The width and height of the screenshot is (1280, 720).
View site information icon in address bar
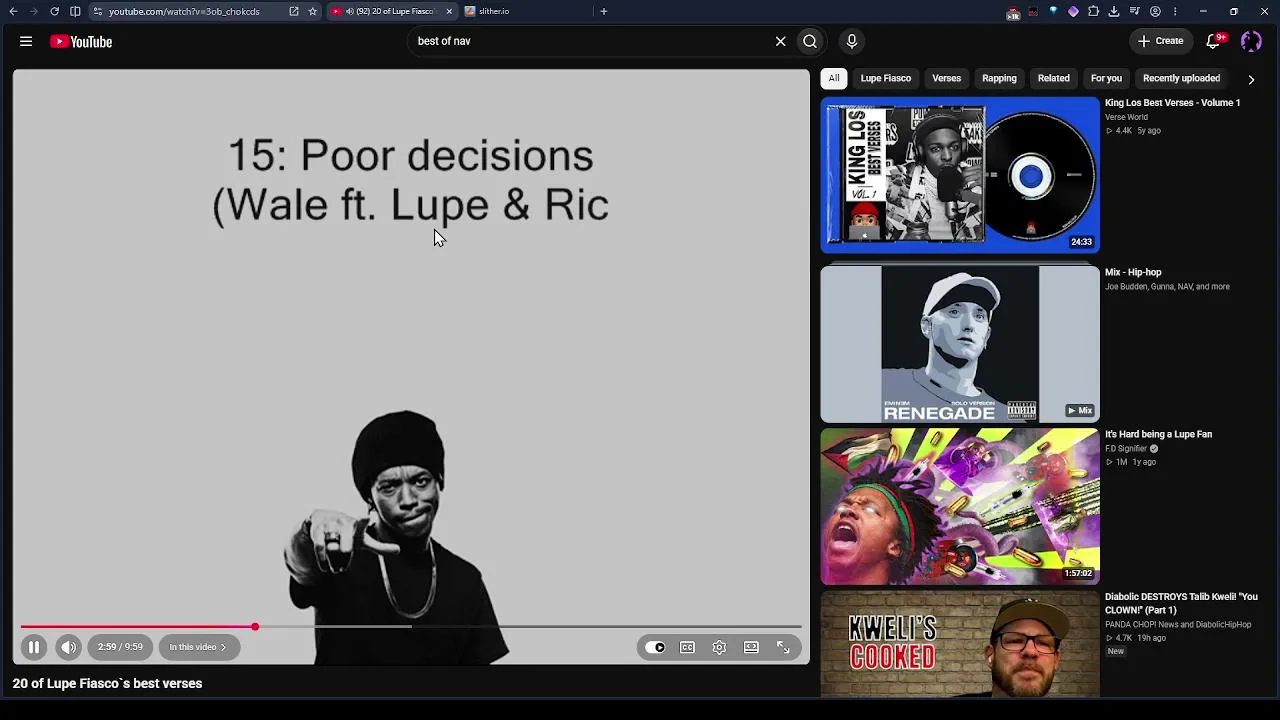pos(98,11)
